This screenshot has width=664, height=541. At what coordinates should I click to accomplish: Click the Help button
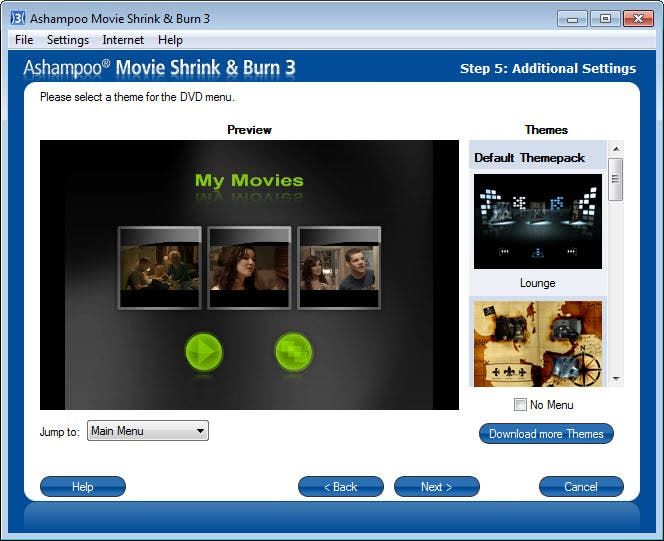[83, 487]
